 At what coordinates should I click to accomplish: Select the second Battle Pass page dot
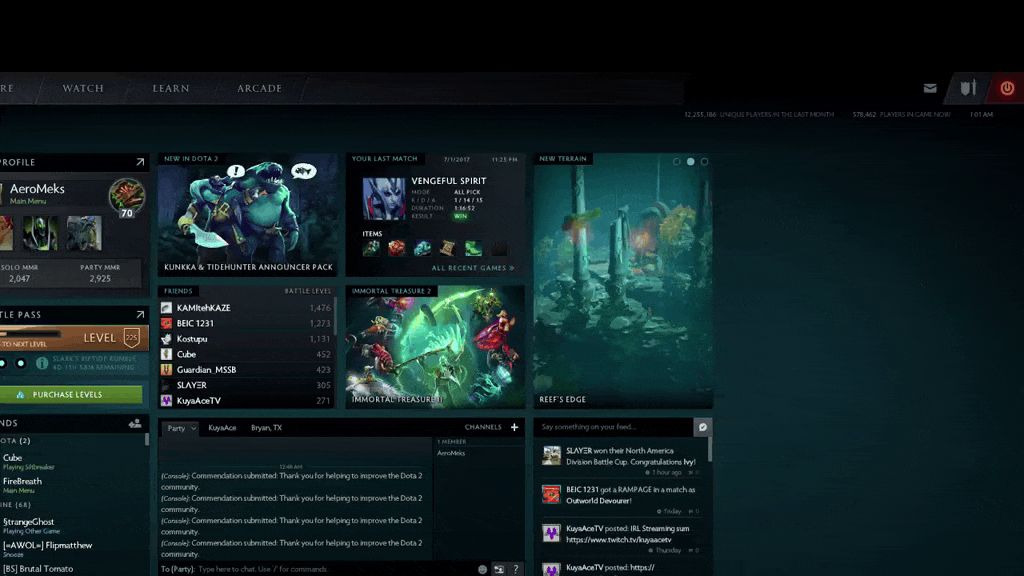(x=21, y=363)
